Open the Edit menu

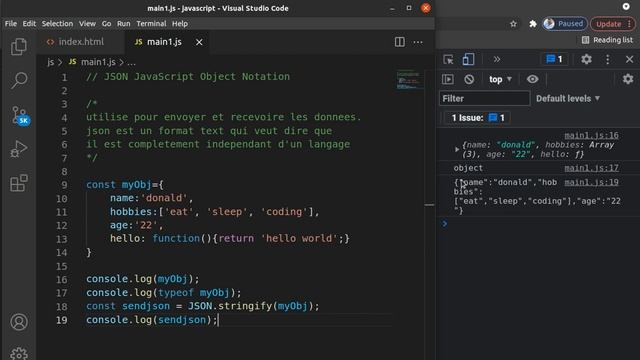29,24
